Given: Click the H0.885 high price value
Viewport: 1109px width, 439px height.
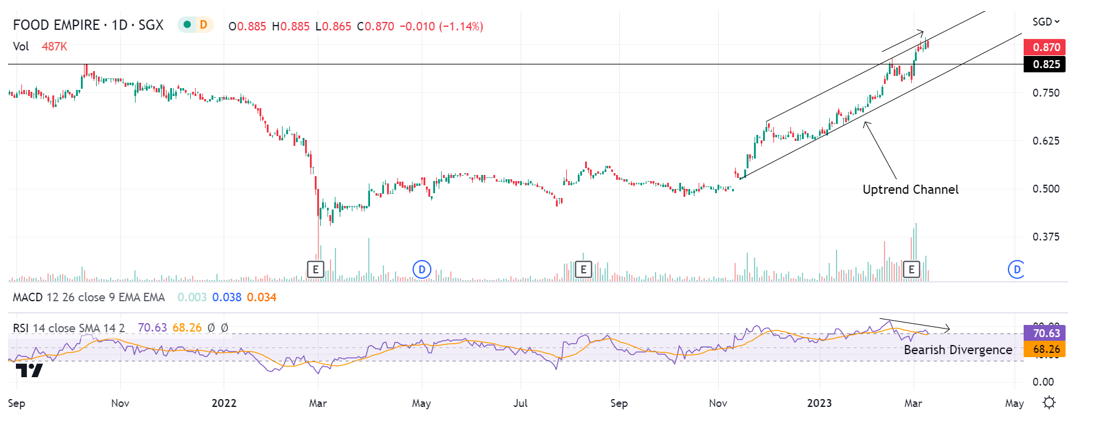Looking at the screenshot, I should pyautogui.click(x=290, y=26).
